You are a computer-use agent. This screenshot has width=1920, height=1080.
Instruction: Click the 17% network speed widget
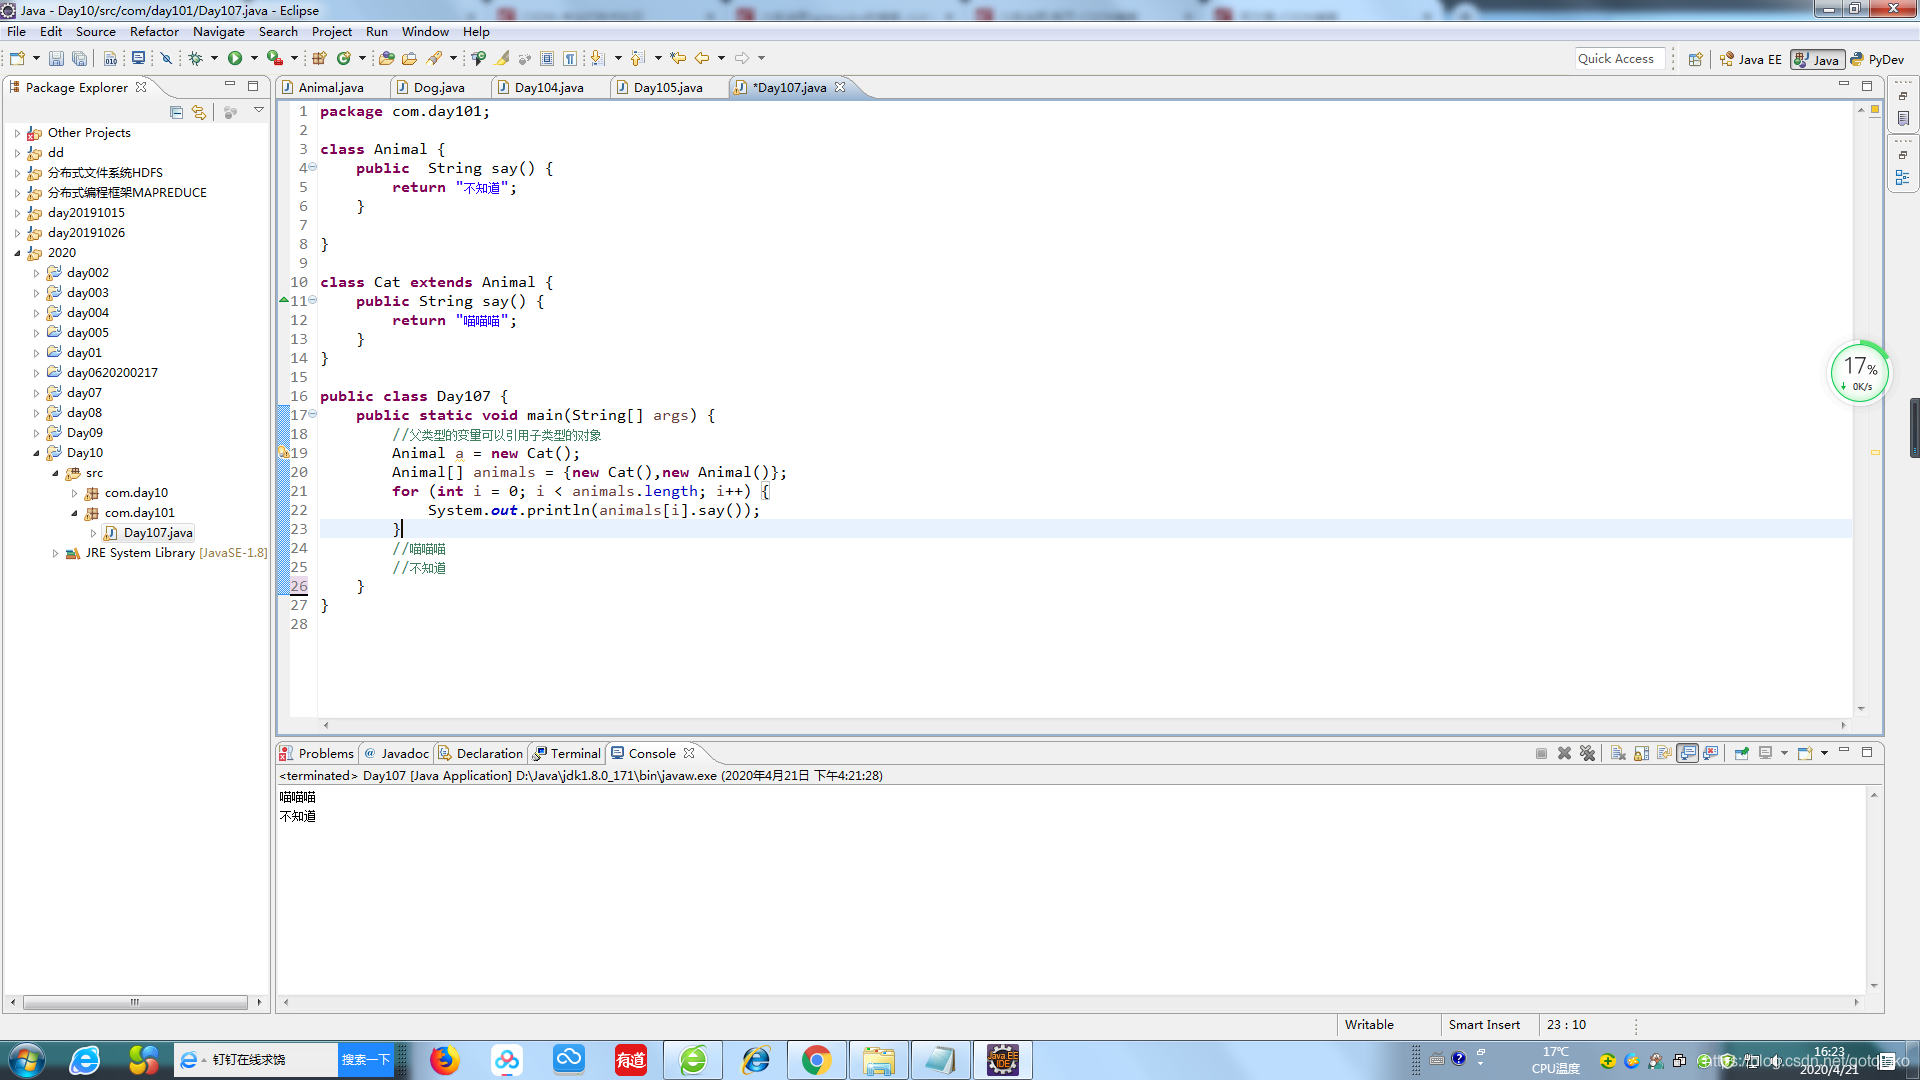click(x=1860, y=372)
